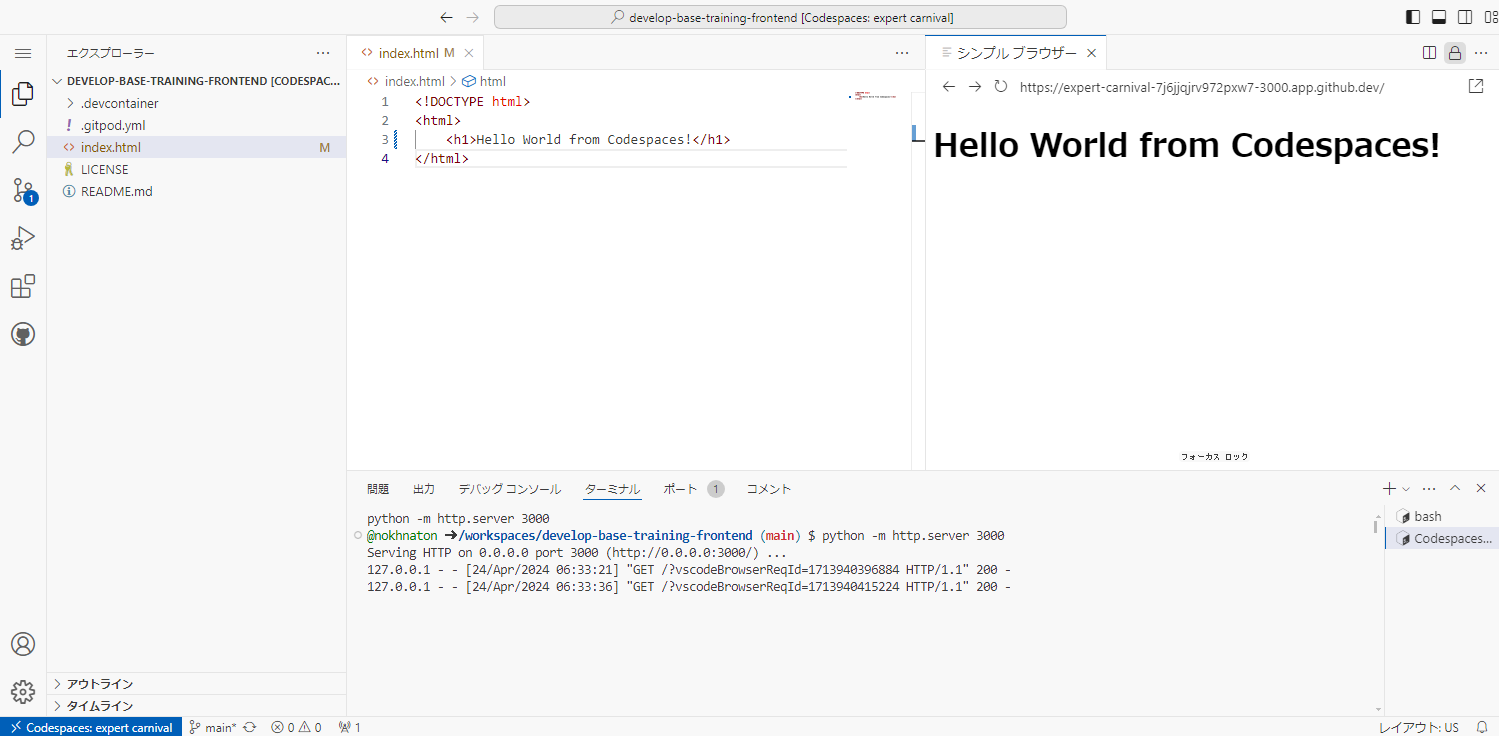Open the Problems panel tab
Image resolution: width=1499 pixels, height=736 pixels.
378,489
